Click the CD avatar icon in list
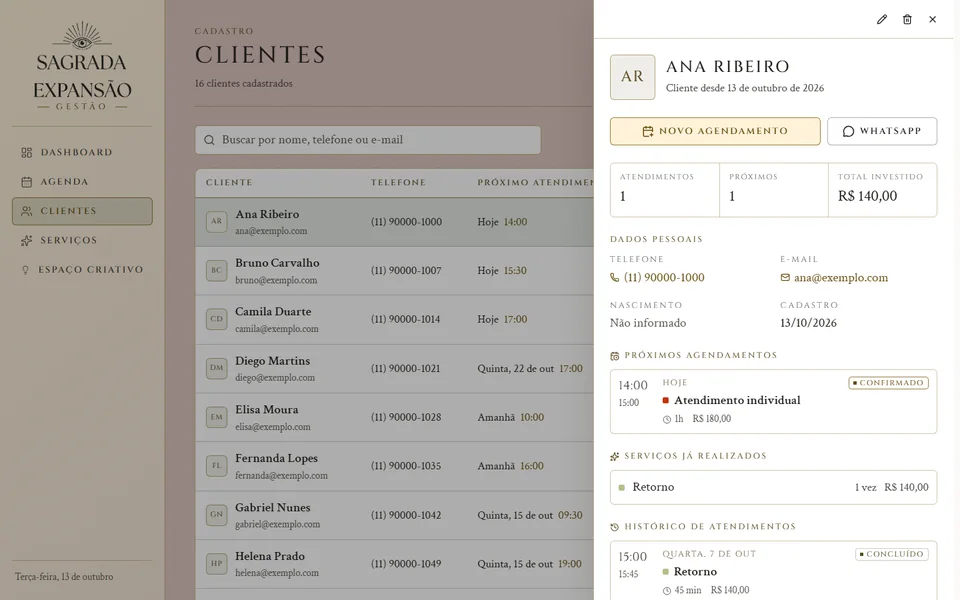Image resolution: width=960 pixels, height=600 pixels. [217, 320]
